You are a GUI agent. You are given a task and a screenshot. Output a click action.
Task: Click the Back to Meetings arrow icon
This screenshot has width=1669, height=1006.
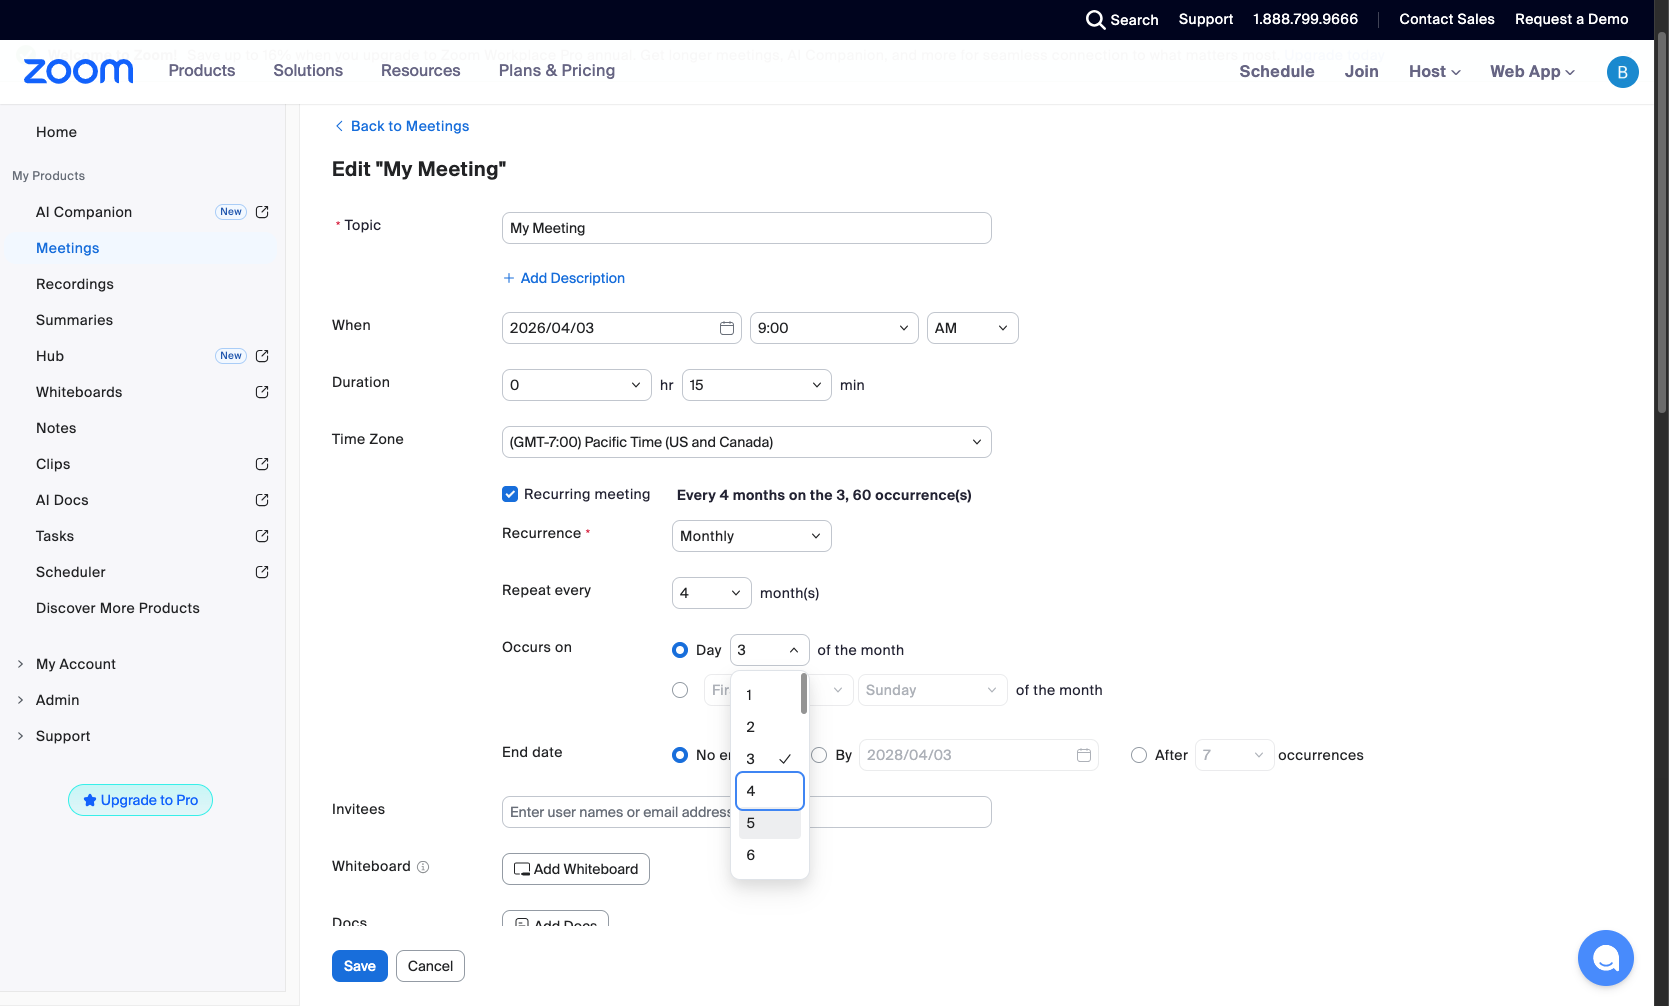coord(339,126)
